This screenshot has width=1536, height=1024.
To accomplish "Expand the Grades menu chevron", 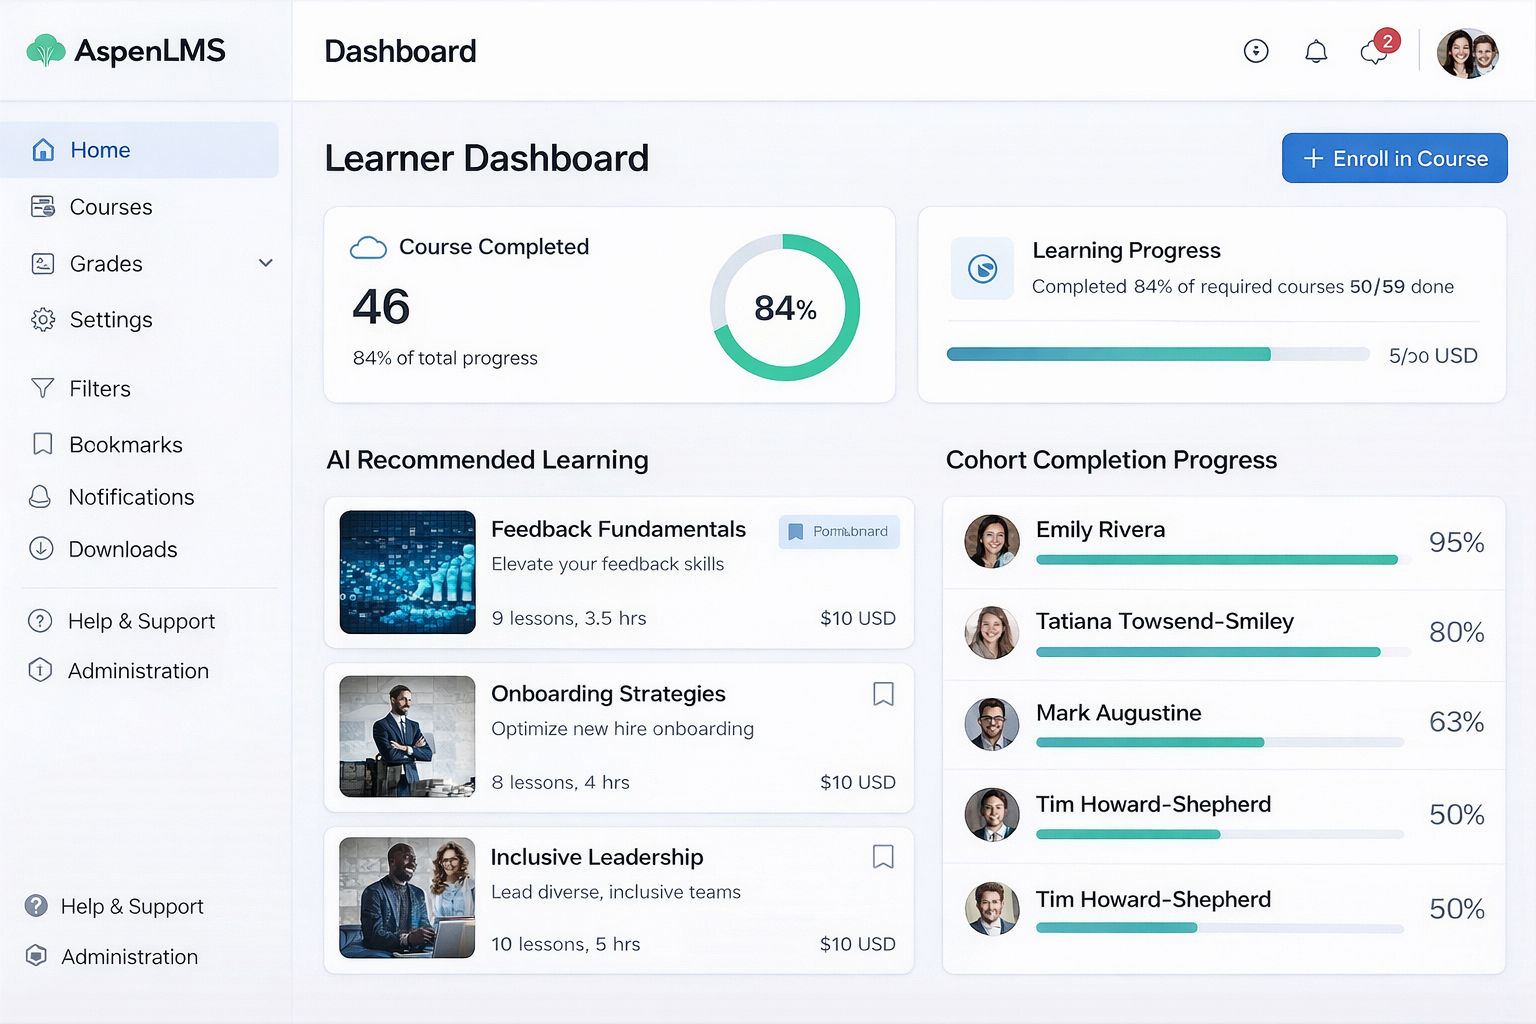I will click(266, 263).
